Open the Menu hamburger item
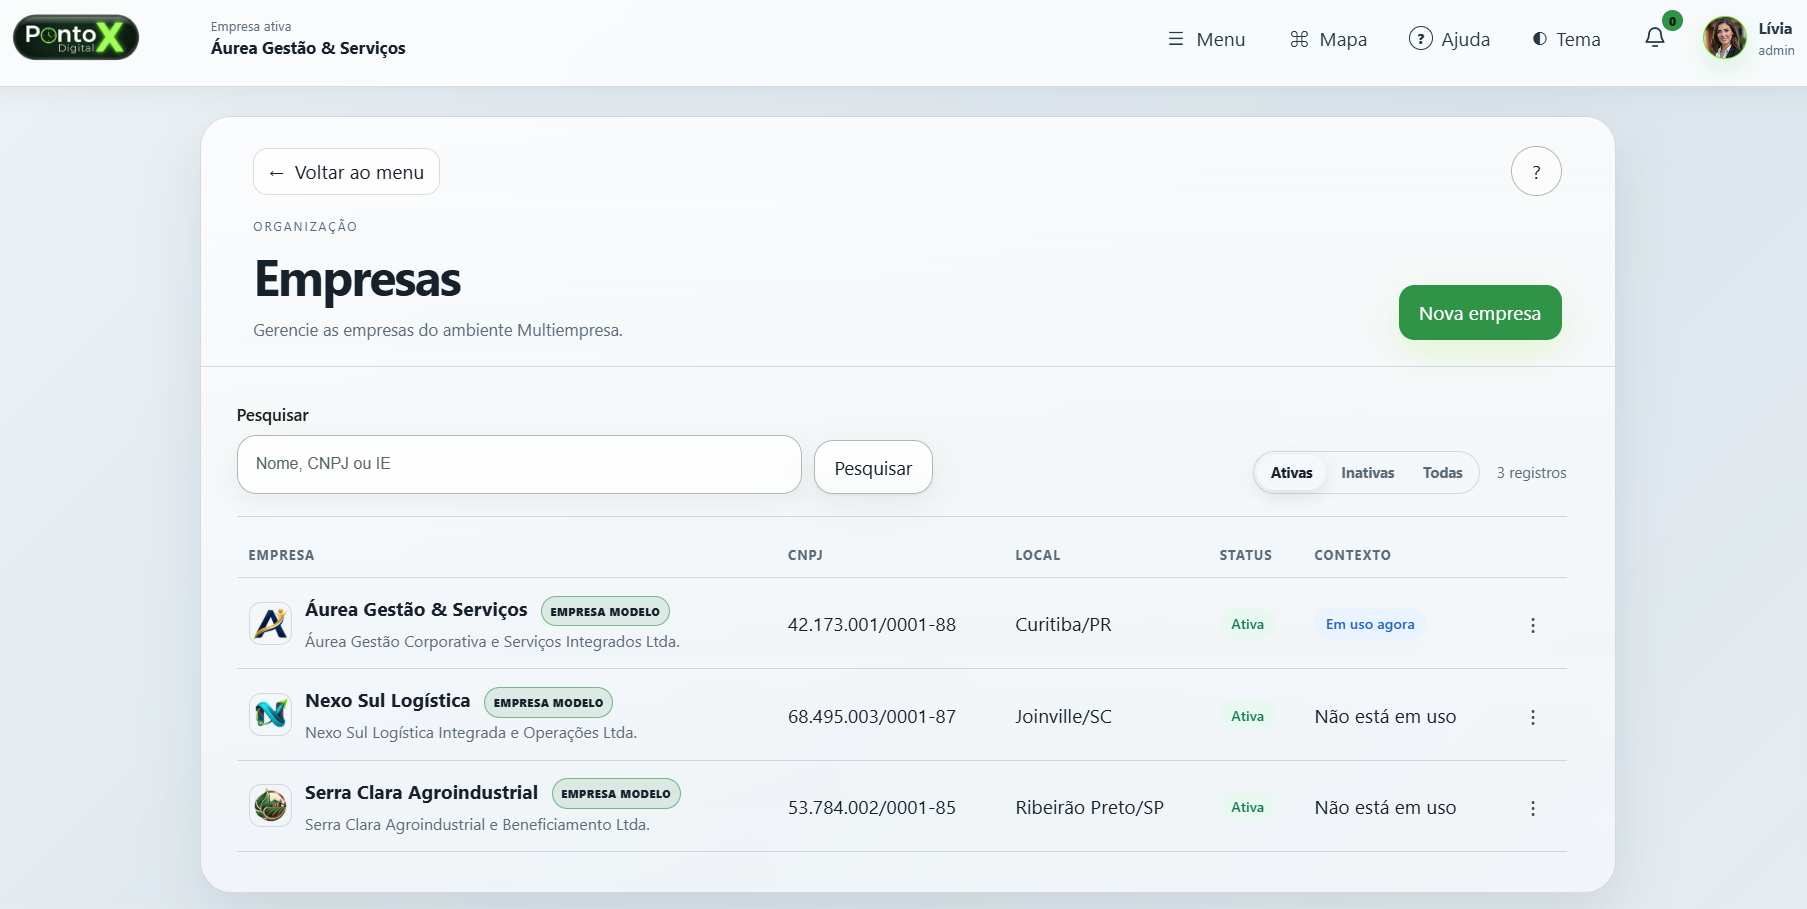 click(x=1206, y=39)
